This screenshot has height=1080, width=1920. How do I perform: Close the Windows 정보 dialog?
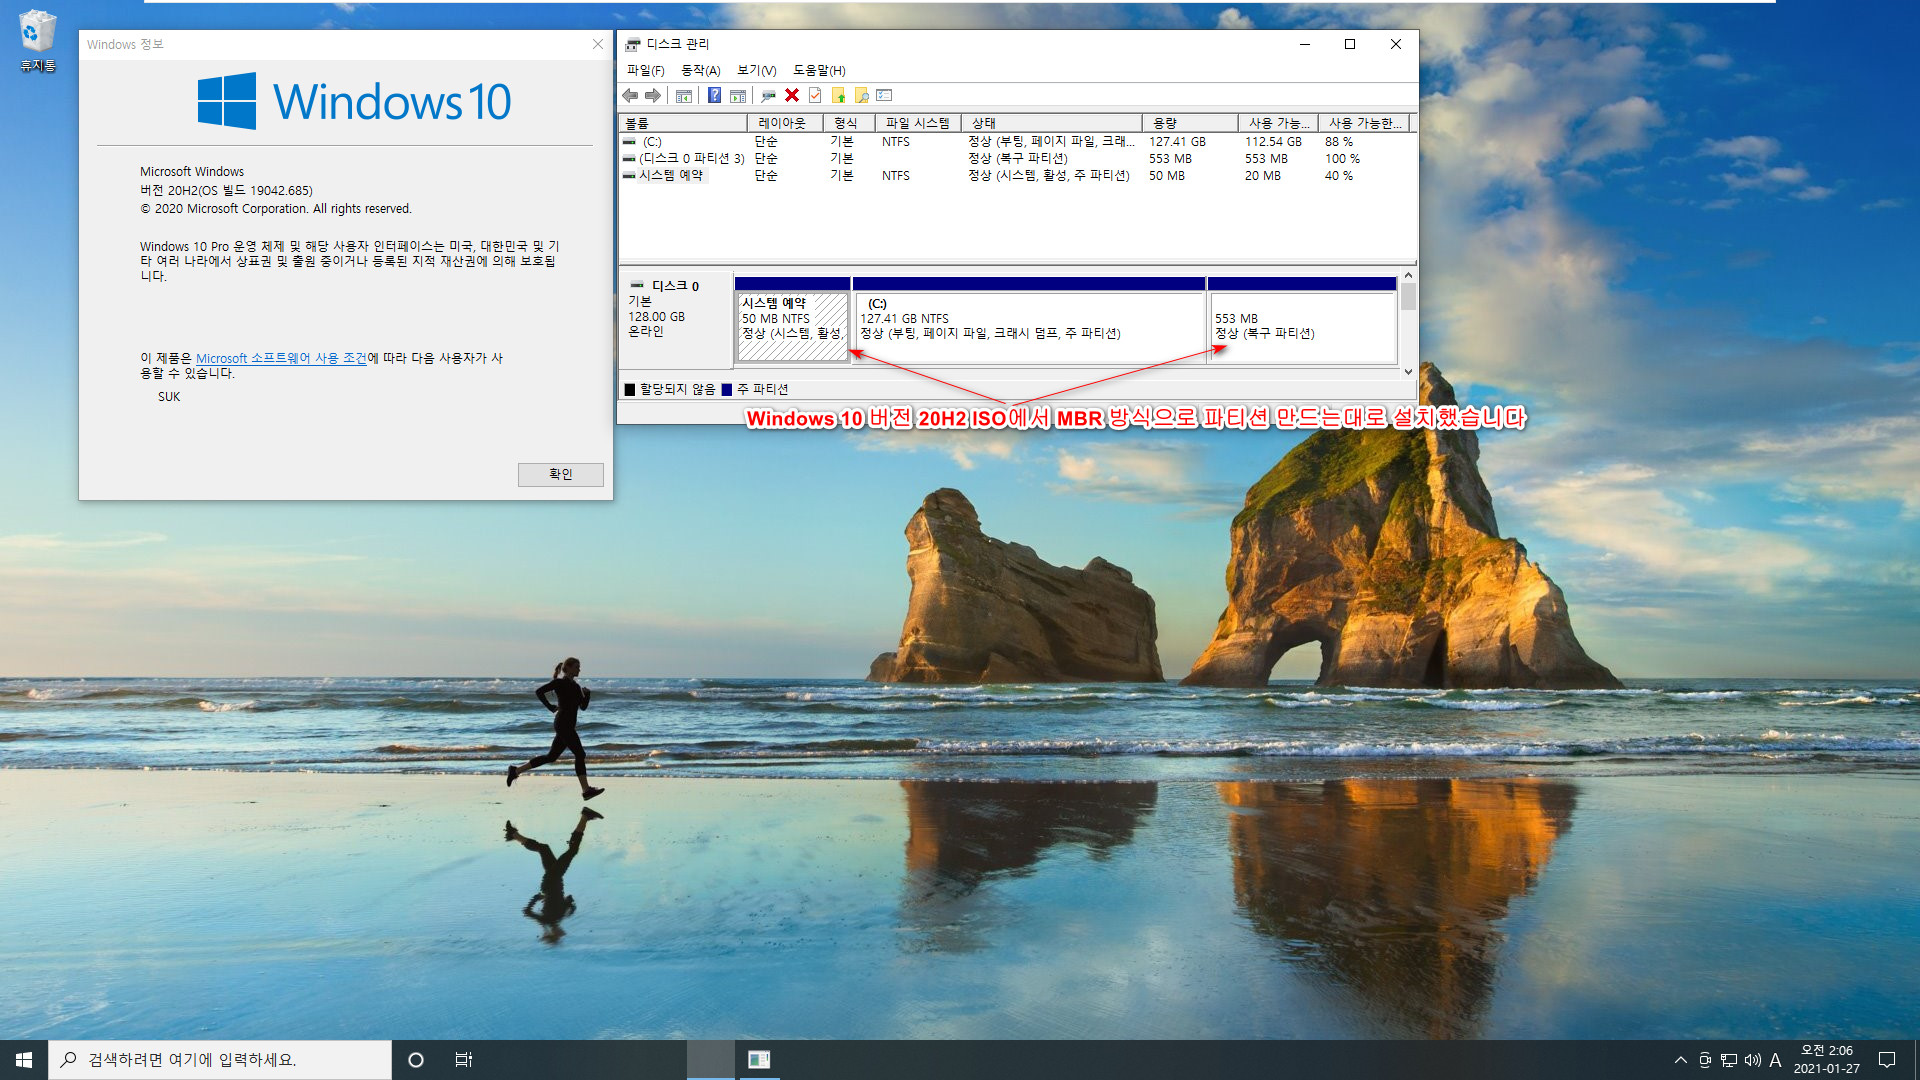tap(598, 44)
